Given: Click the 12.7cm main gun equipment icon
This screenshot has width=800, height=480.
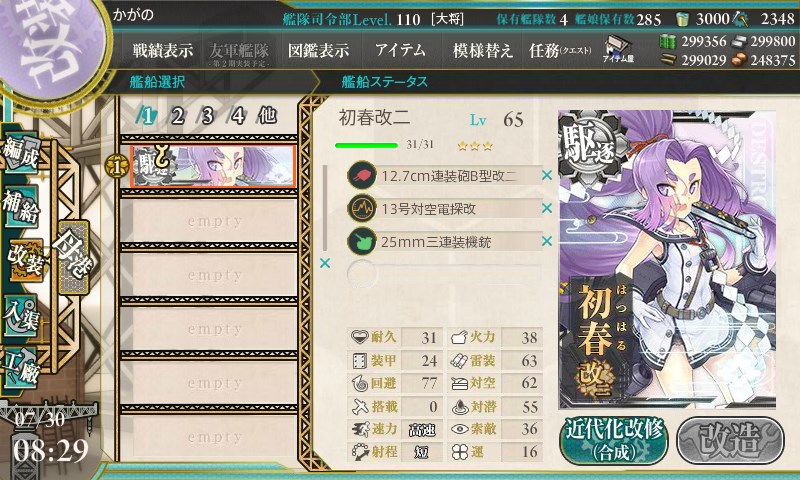Looking at the screenshot, I should (x=361, y=175).
